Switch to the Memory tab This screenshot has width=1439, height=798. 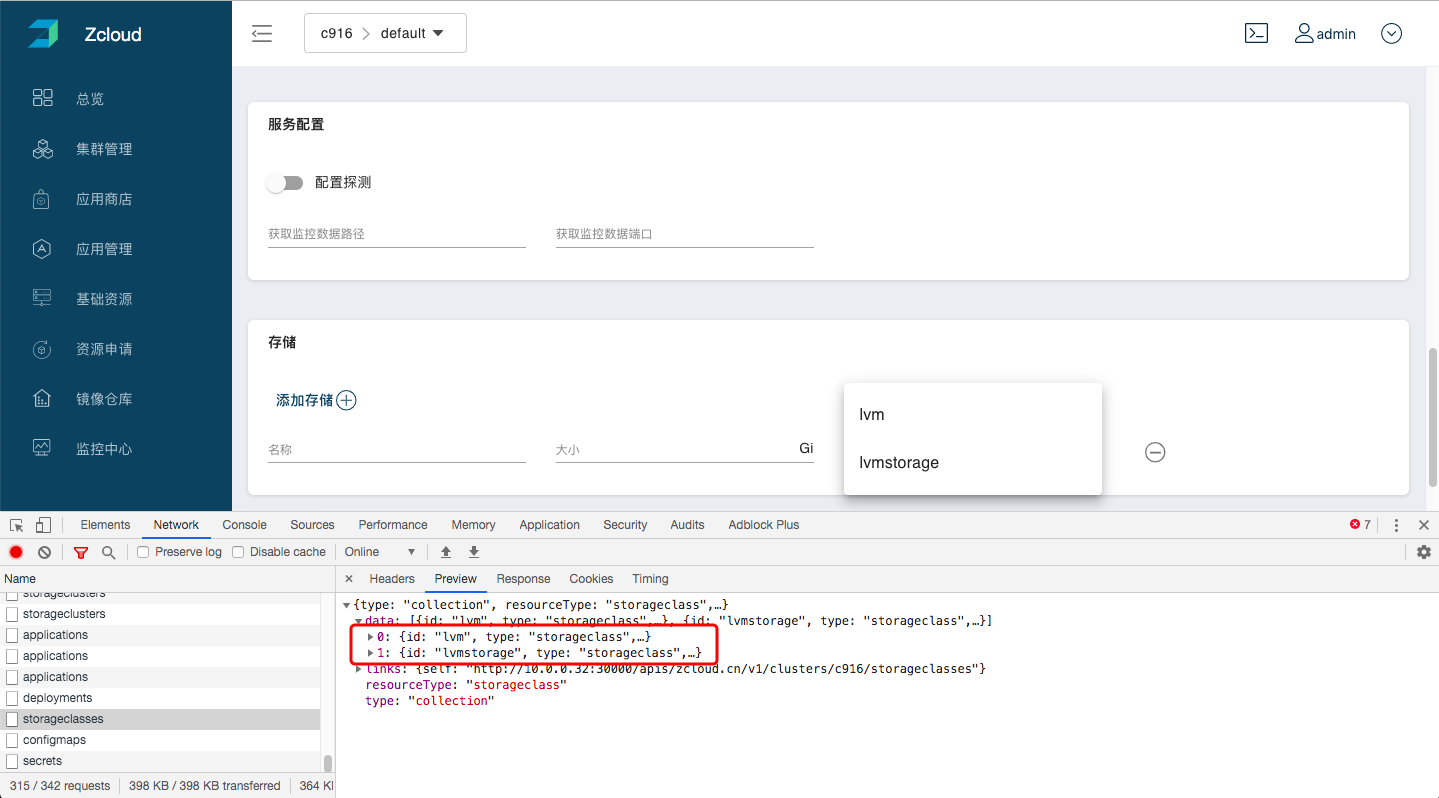(473, 525)
